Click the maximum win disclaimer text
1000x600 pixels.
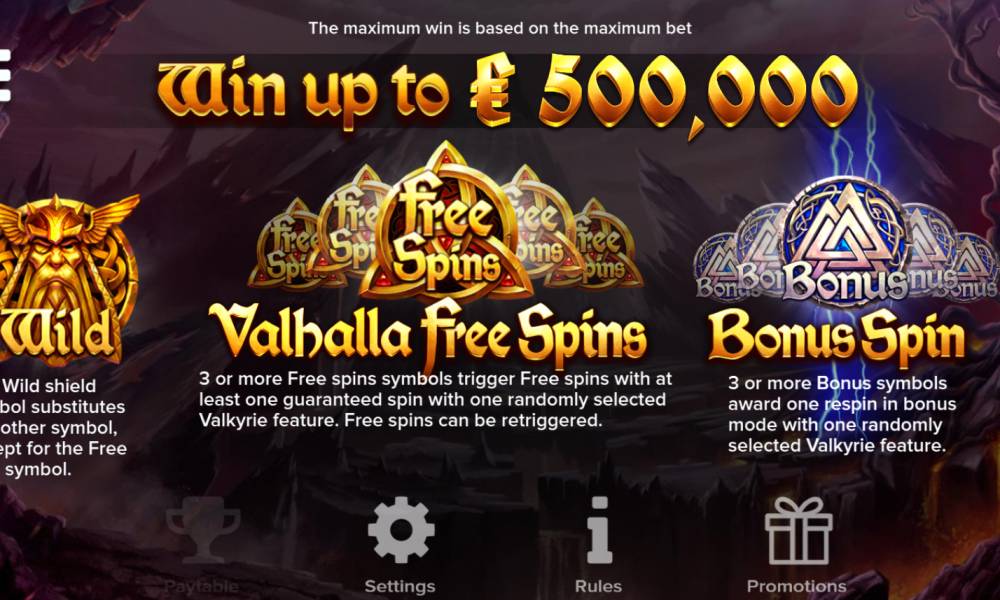(x=500, y=28)
